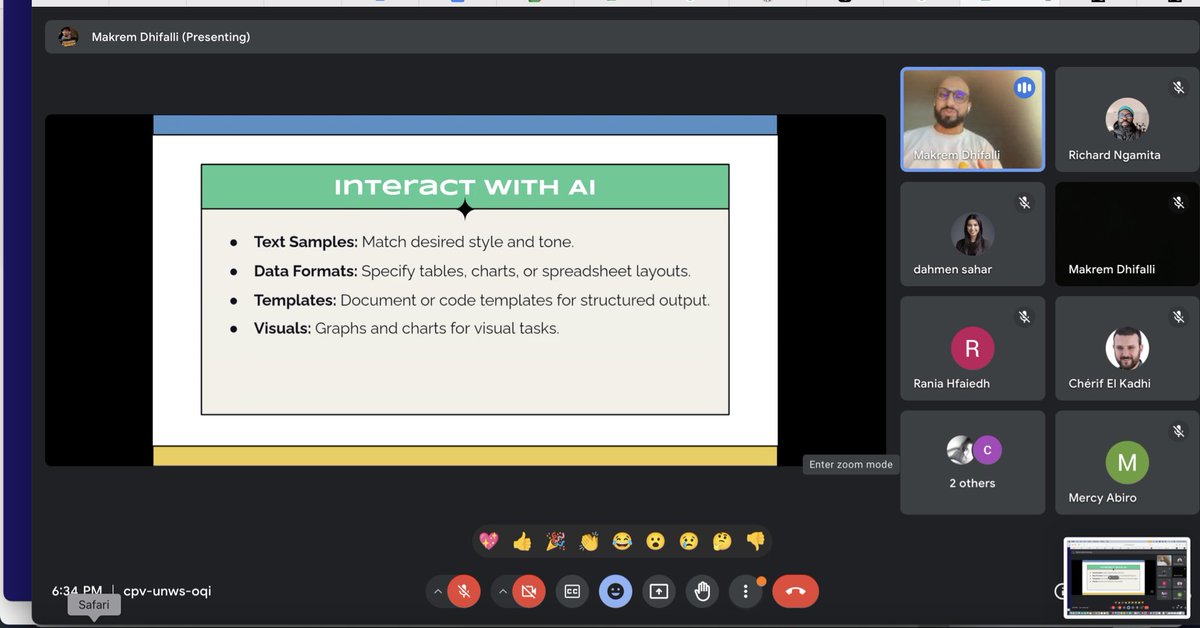1200x628 pixels.
Task: Open more options three-dot menu
Action: (x=745, y=591)
